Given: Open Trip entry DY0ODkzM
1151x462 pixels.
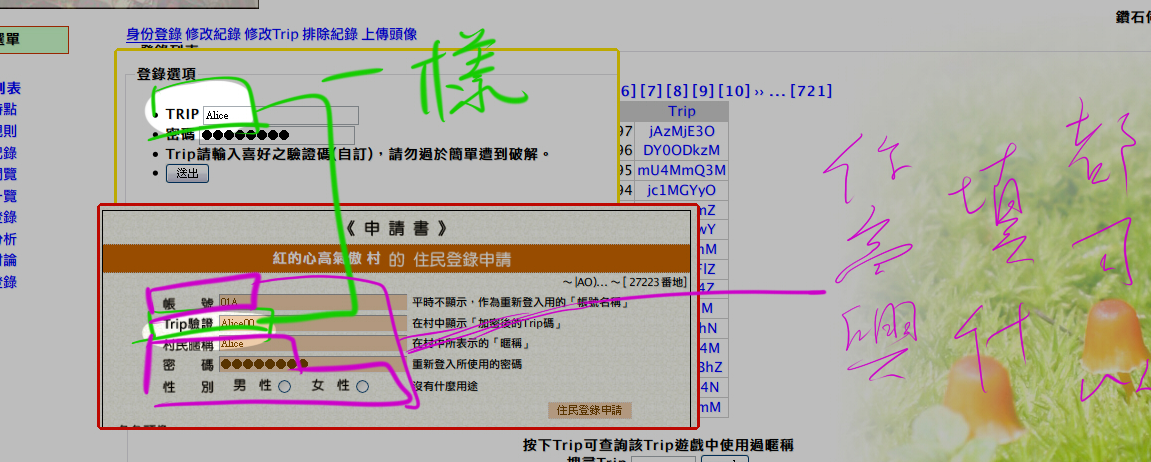Looking at the screenshot, I should point(682,151).
